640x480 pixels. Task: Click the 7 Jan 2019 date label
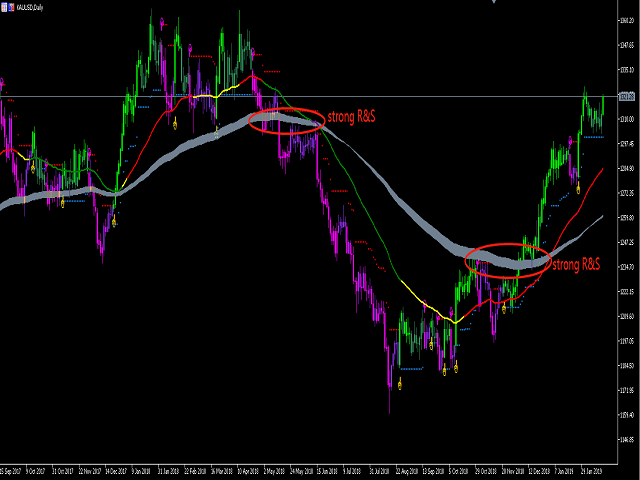[x=564, y=471]
